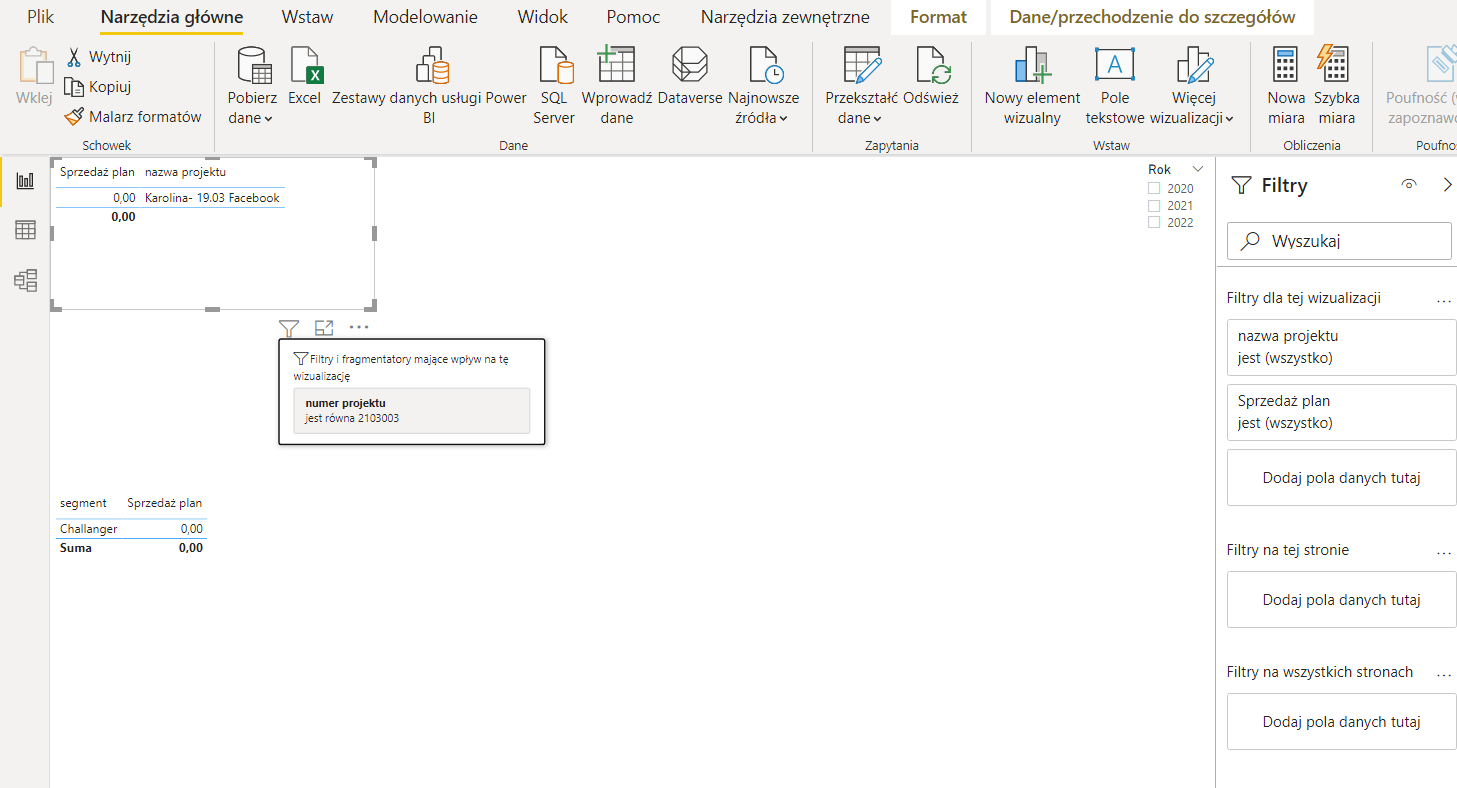
Task: Open Więcej wizualizacji dropdown
Action: 1192,86
